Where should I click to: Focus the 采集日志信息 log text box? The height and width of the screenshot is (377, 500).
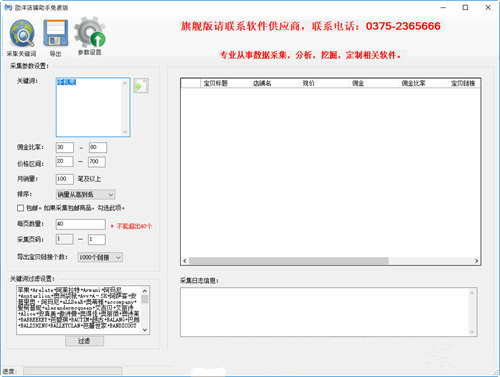[x=329, y=312]
